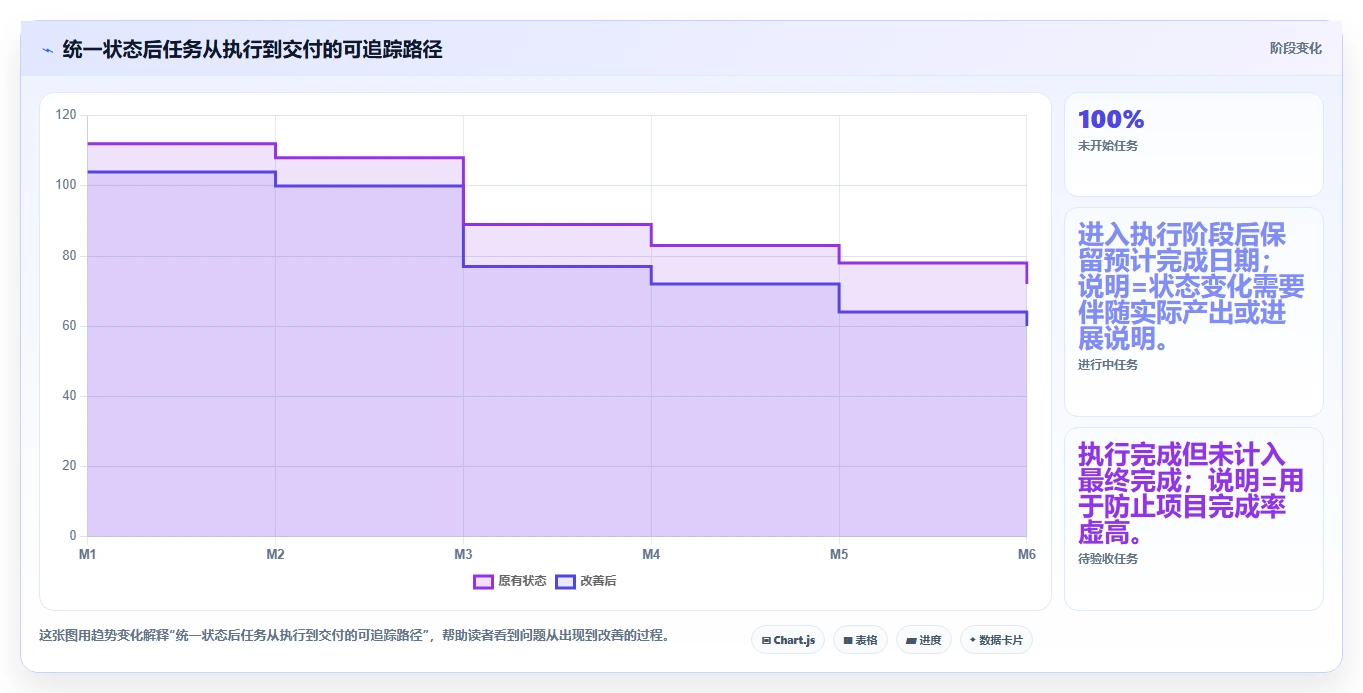1363x693 pixels.
Task: Click the M5 axis label
Action: 839,554
